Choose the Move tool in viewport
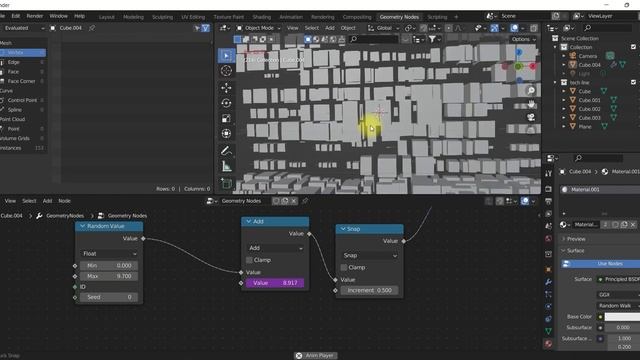The image size is (640, 360). pyautogui.click(x=226, y=87)
